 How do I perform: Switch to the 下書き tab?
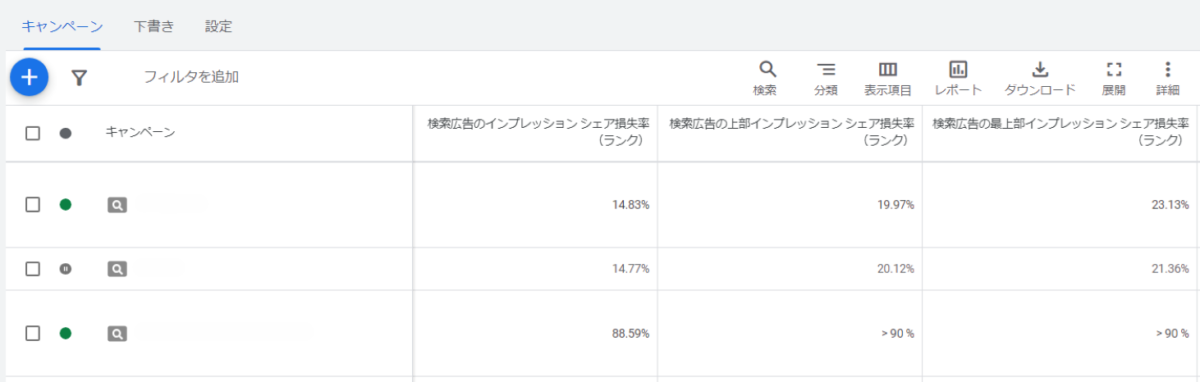153,27
